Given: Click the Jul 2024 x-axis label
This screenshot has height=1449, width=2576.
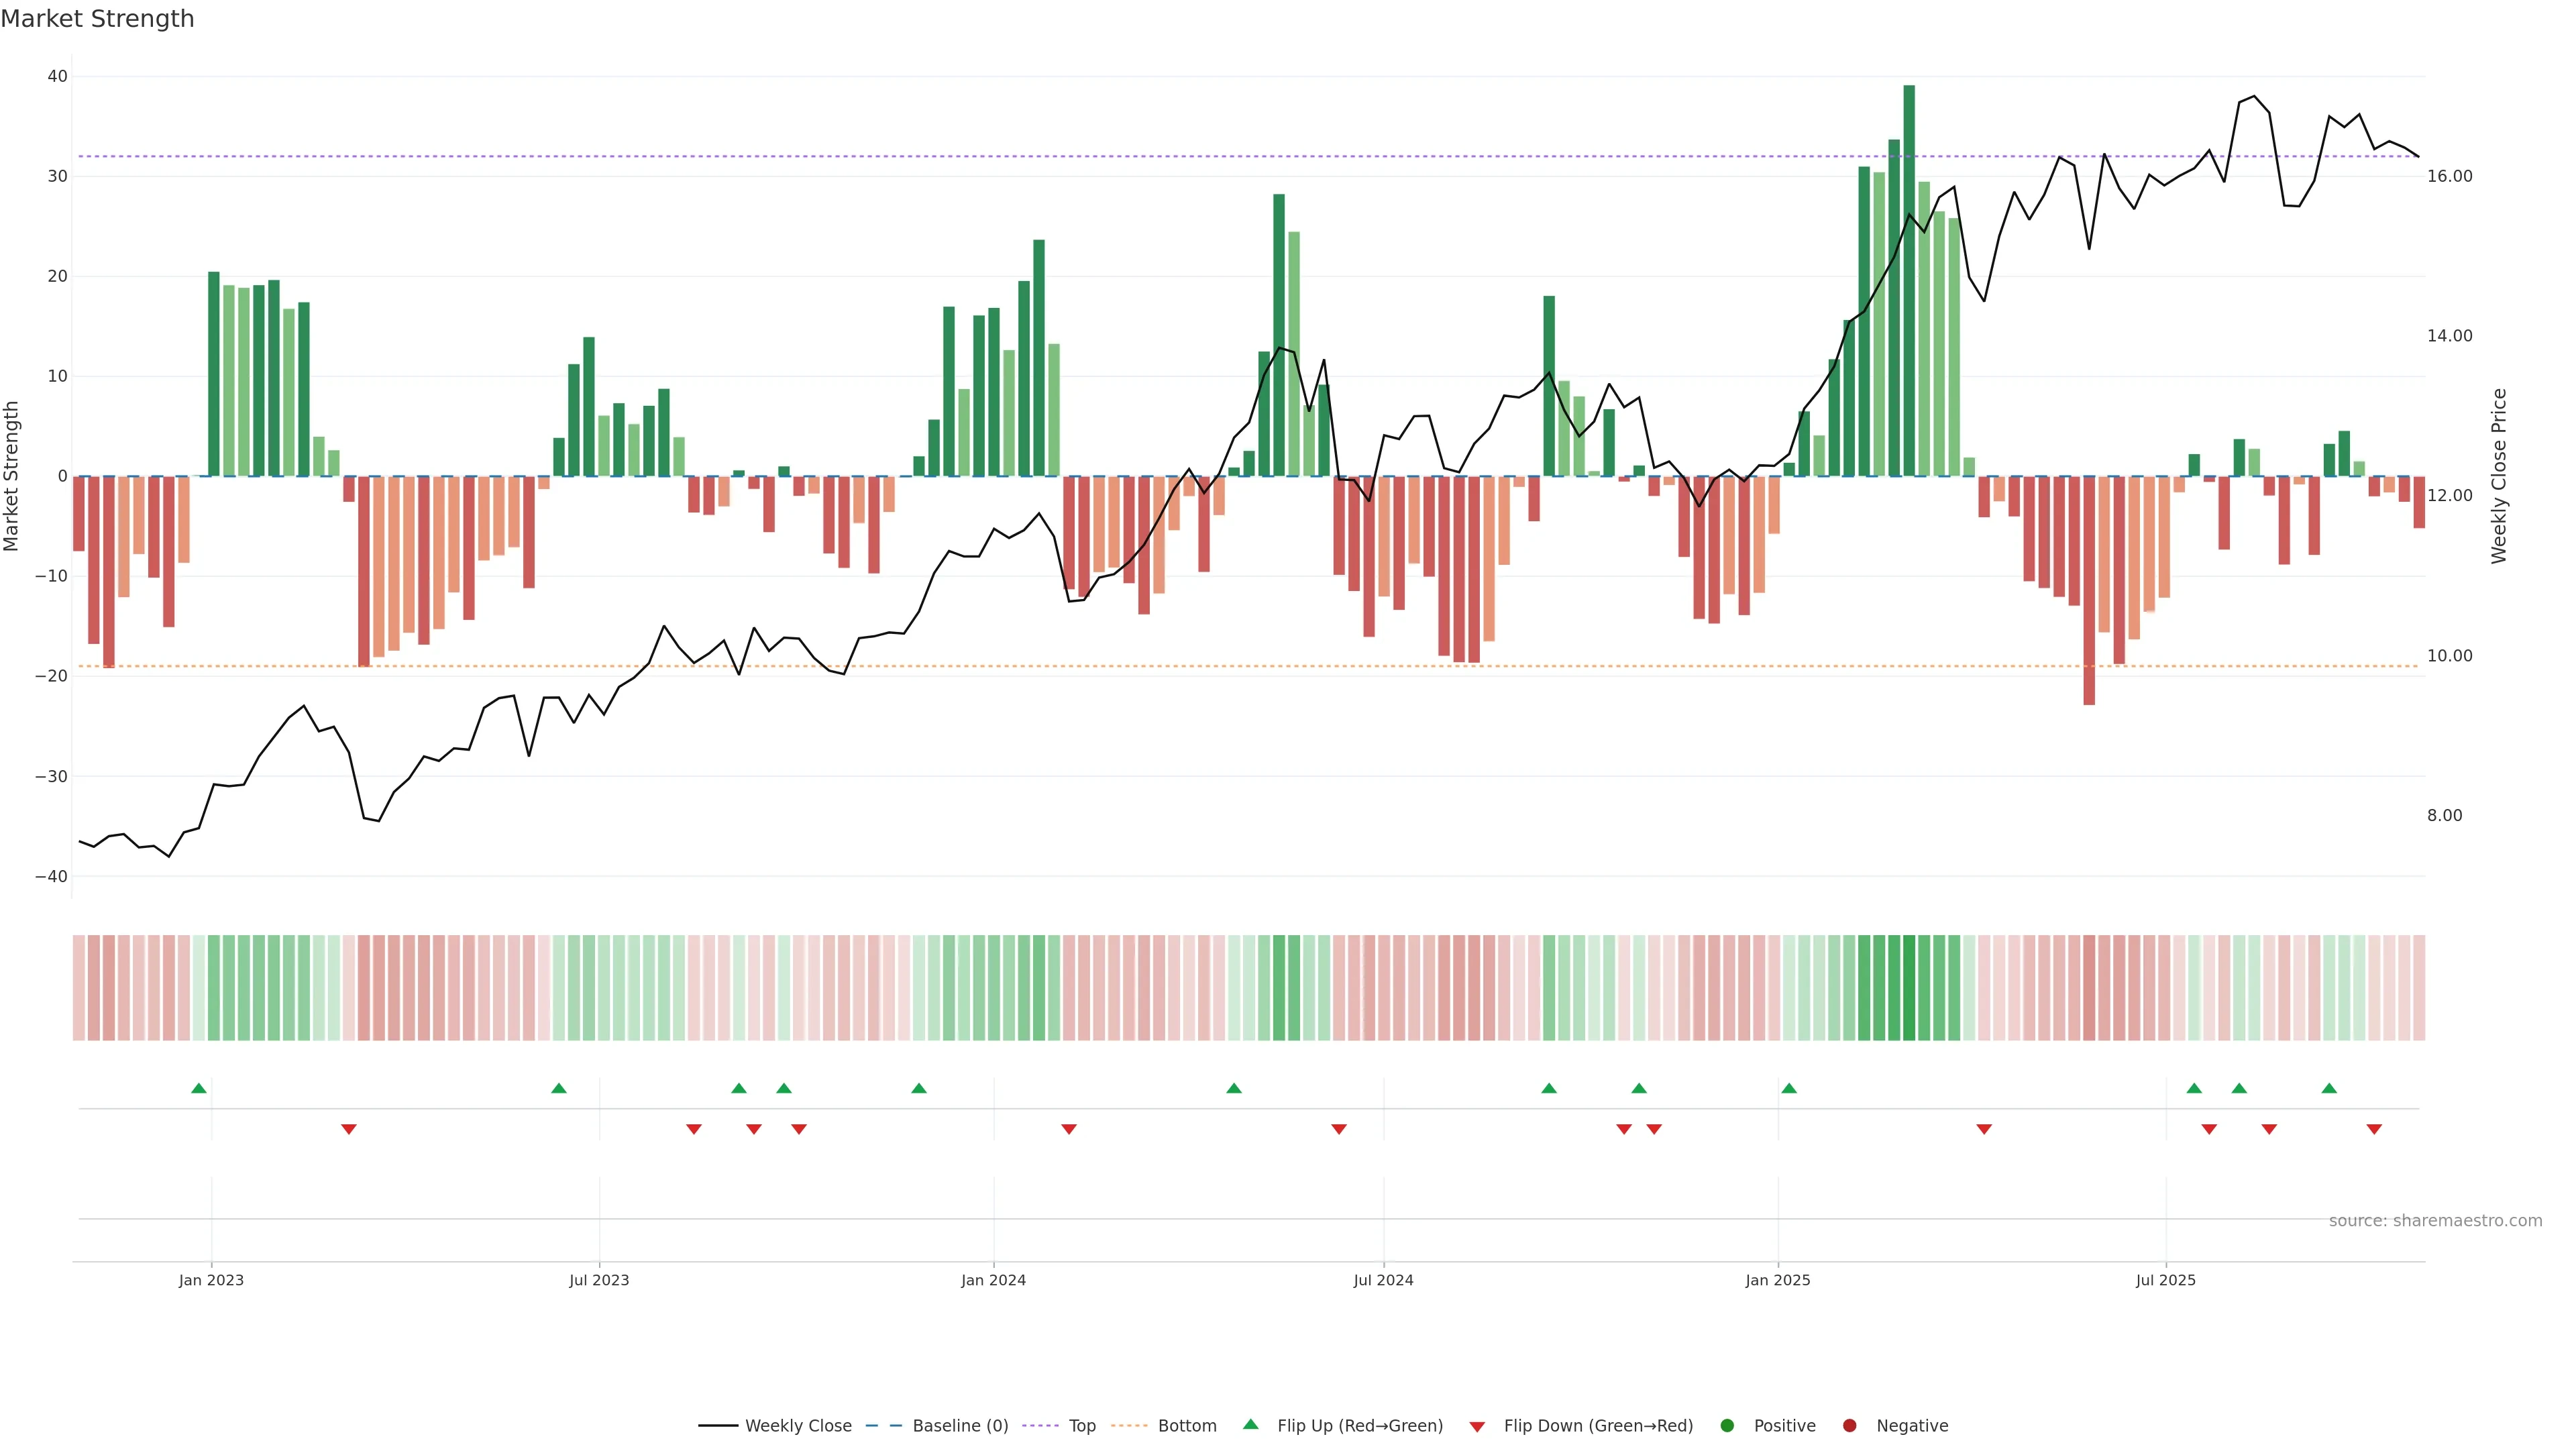Looking at the screenshot, I should (1383, 1280).
